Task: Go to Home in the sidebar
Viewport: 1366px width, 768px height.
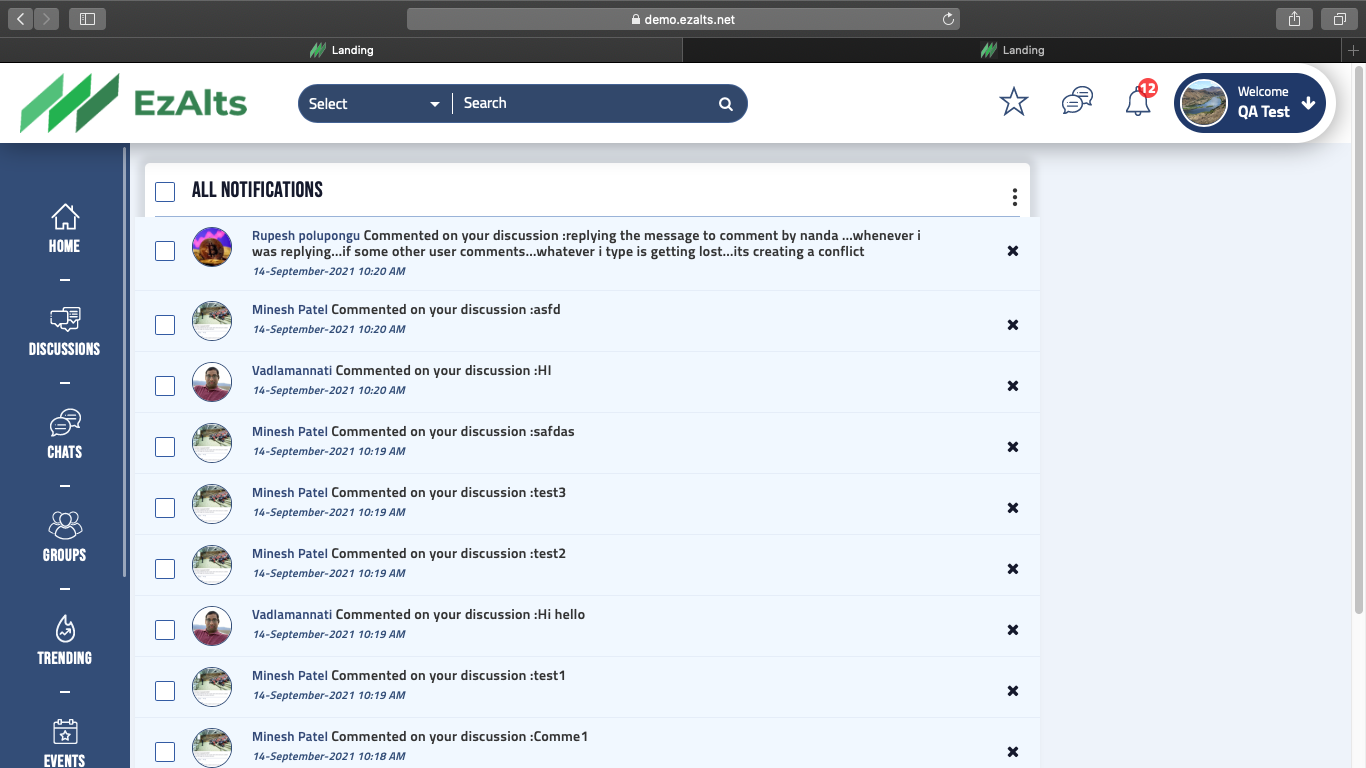Action: coord(64,228)
